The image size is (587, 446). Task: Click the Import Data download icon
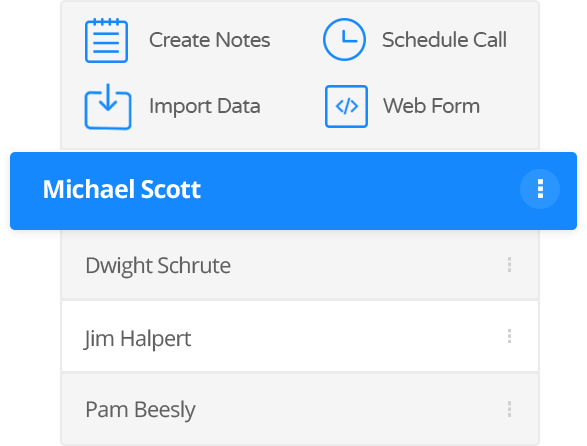[108, 106]
